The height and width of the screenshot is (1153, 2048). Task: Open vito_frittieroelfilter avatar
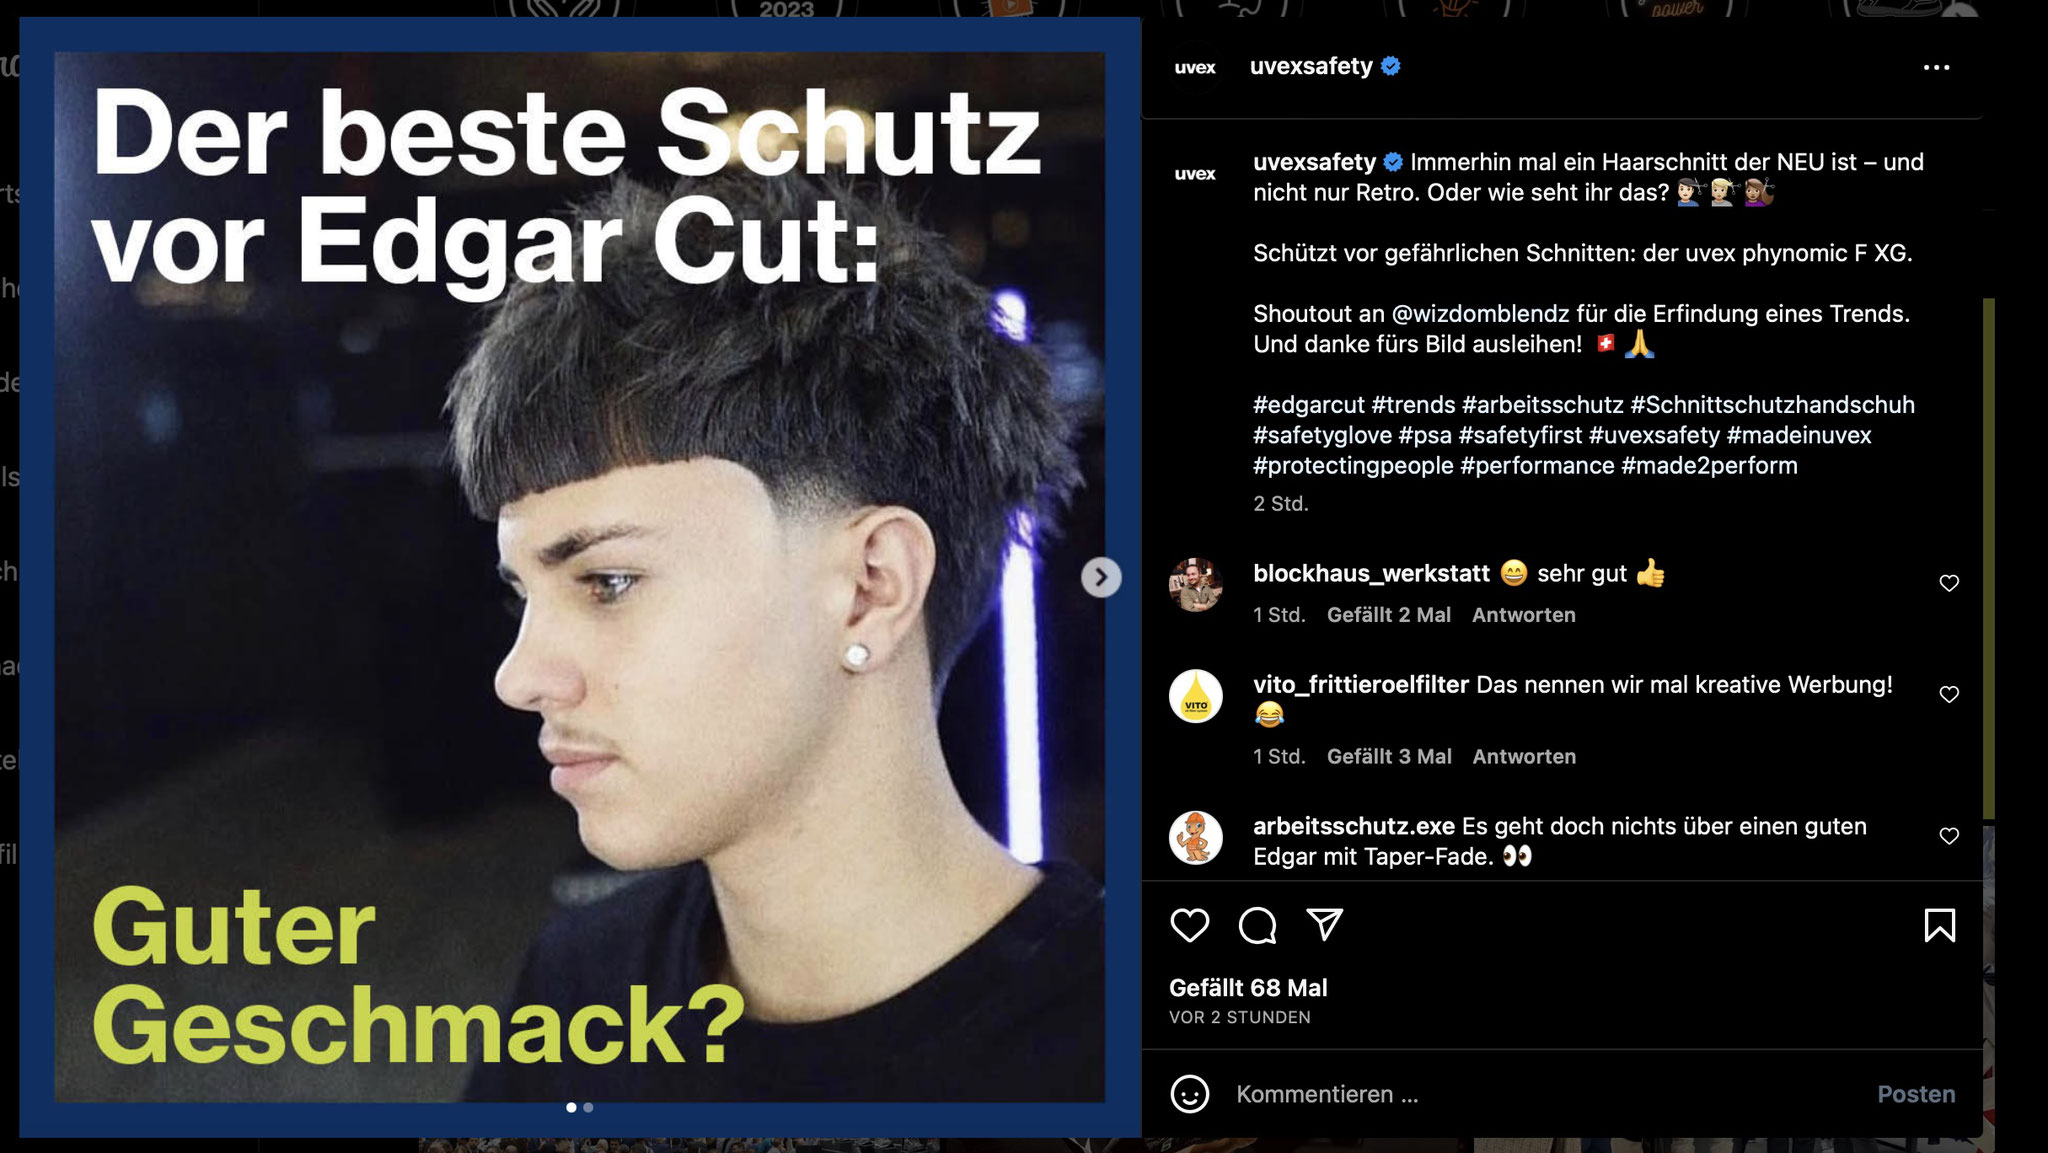coord(1196,696)
